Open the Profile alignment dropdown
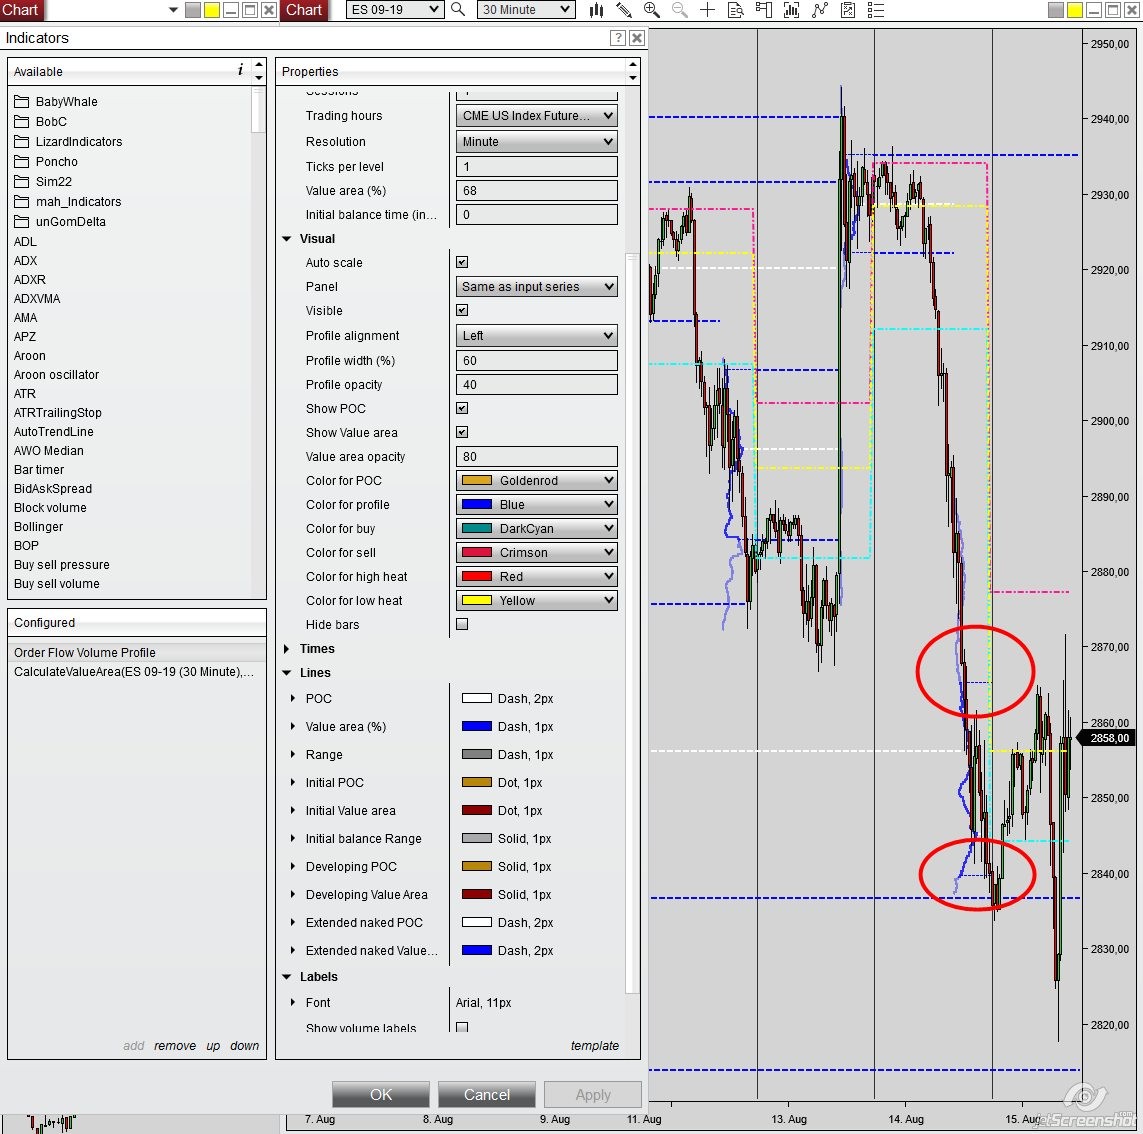Image resolution: width=1143 pixels, height=1134 pixels. pos(537,335)
